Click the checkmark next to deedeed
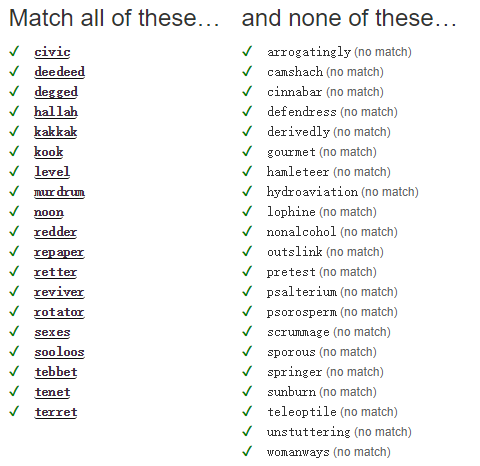This screenshot has height=466, width=480. tap(14, 71)
